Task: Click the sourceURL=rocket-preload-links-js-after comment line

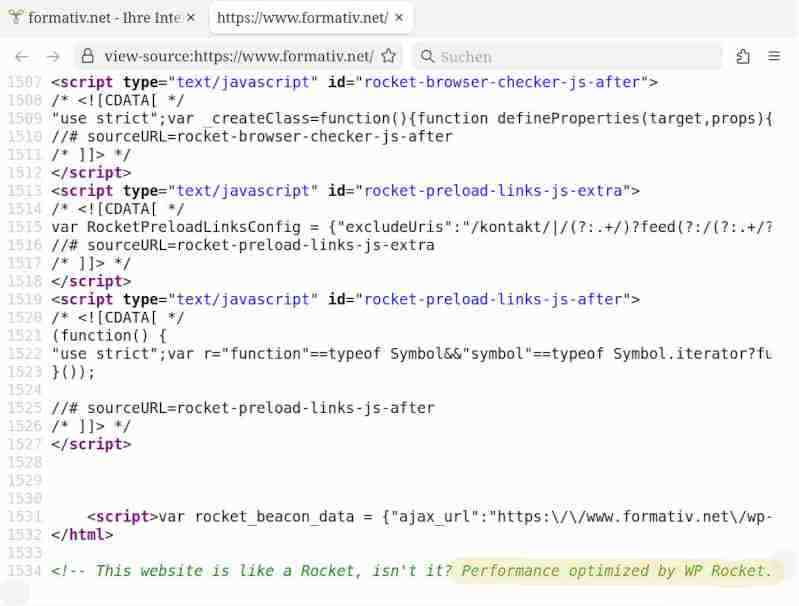Action: coord(243,408)
